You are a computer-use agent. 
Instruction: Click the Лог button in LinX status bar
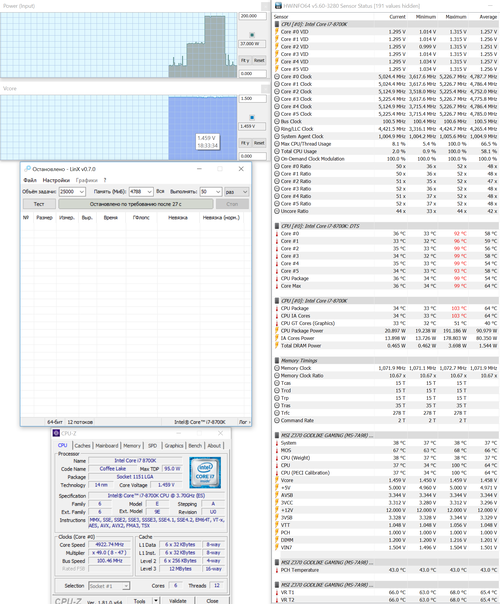(x=244, y=422)
